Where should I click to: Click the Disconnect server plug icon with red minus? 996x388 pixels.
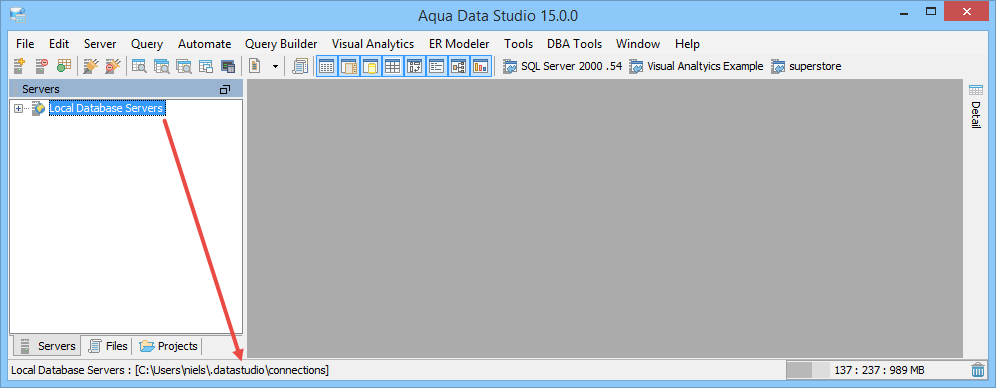[x=112, y=65]
